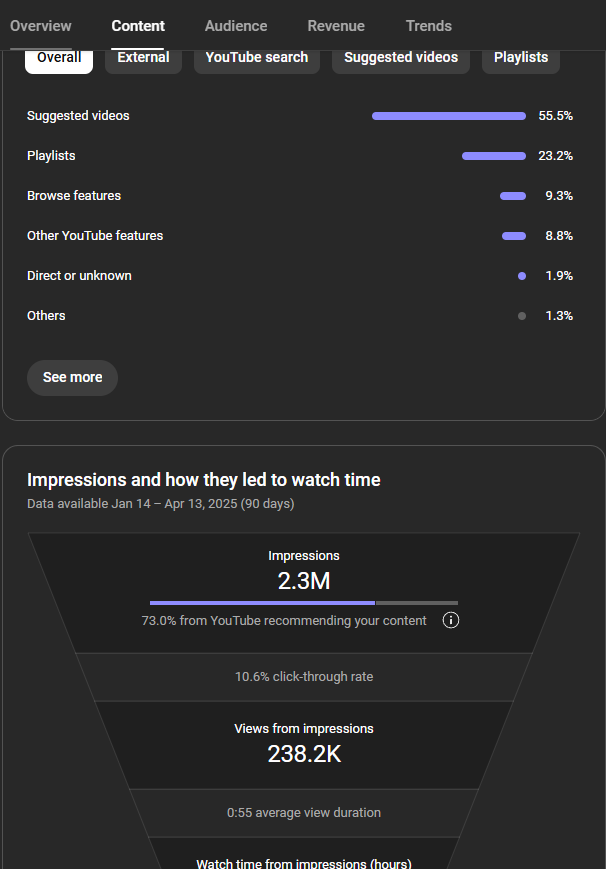Click the Direct or unknown purple dot
The height and width of the screenshot is (869, 606).
(x=522, y=276)
